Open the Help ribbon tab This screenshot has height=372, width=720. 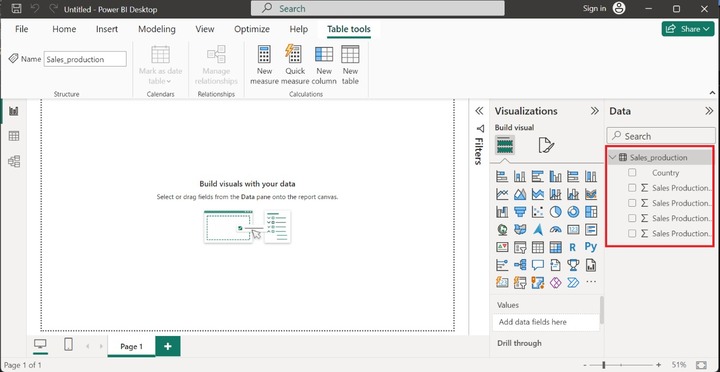click(298, 29)
